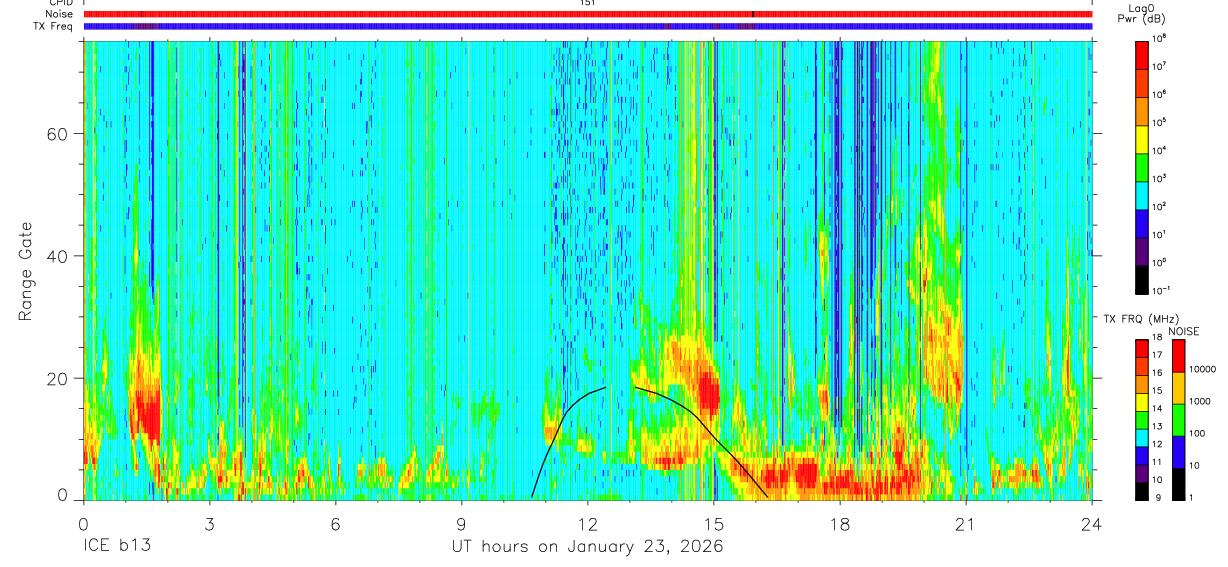Pick the red top segment of the TX FRQ colorbar
Screen dimensions: 1228x567
point(1142,347)
